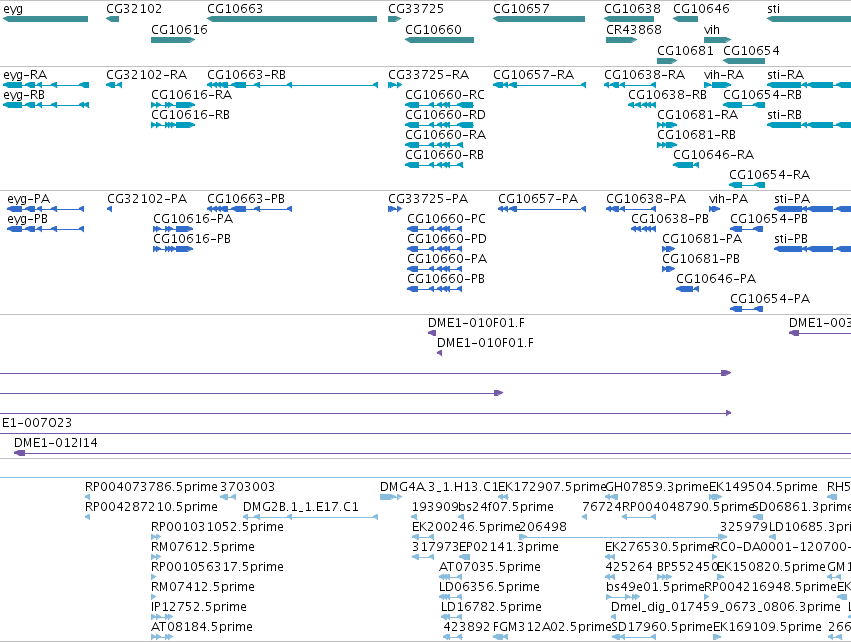Select protein CG32102-PA

[110, 209]
